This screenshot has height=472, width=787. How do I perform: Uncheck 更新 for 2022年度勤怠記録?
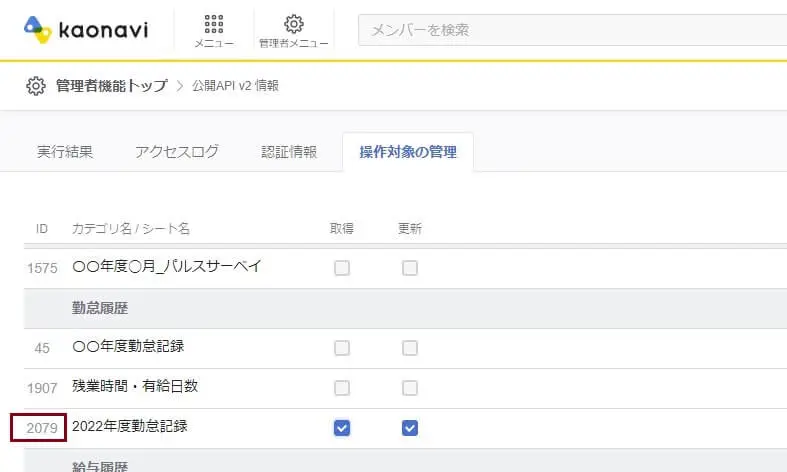410,428
